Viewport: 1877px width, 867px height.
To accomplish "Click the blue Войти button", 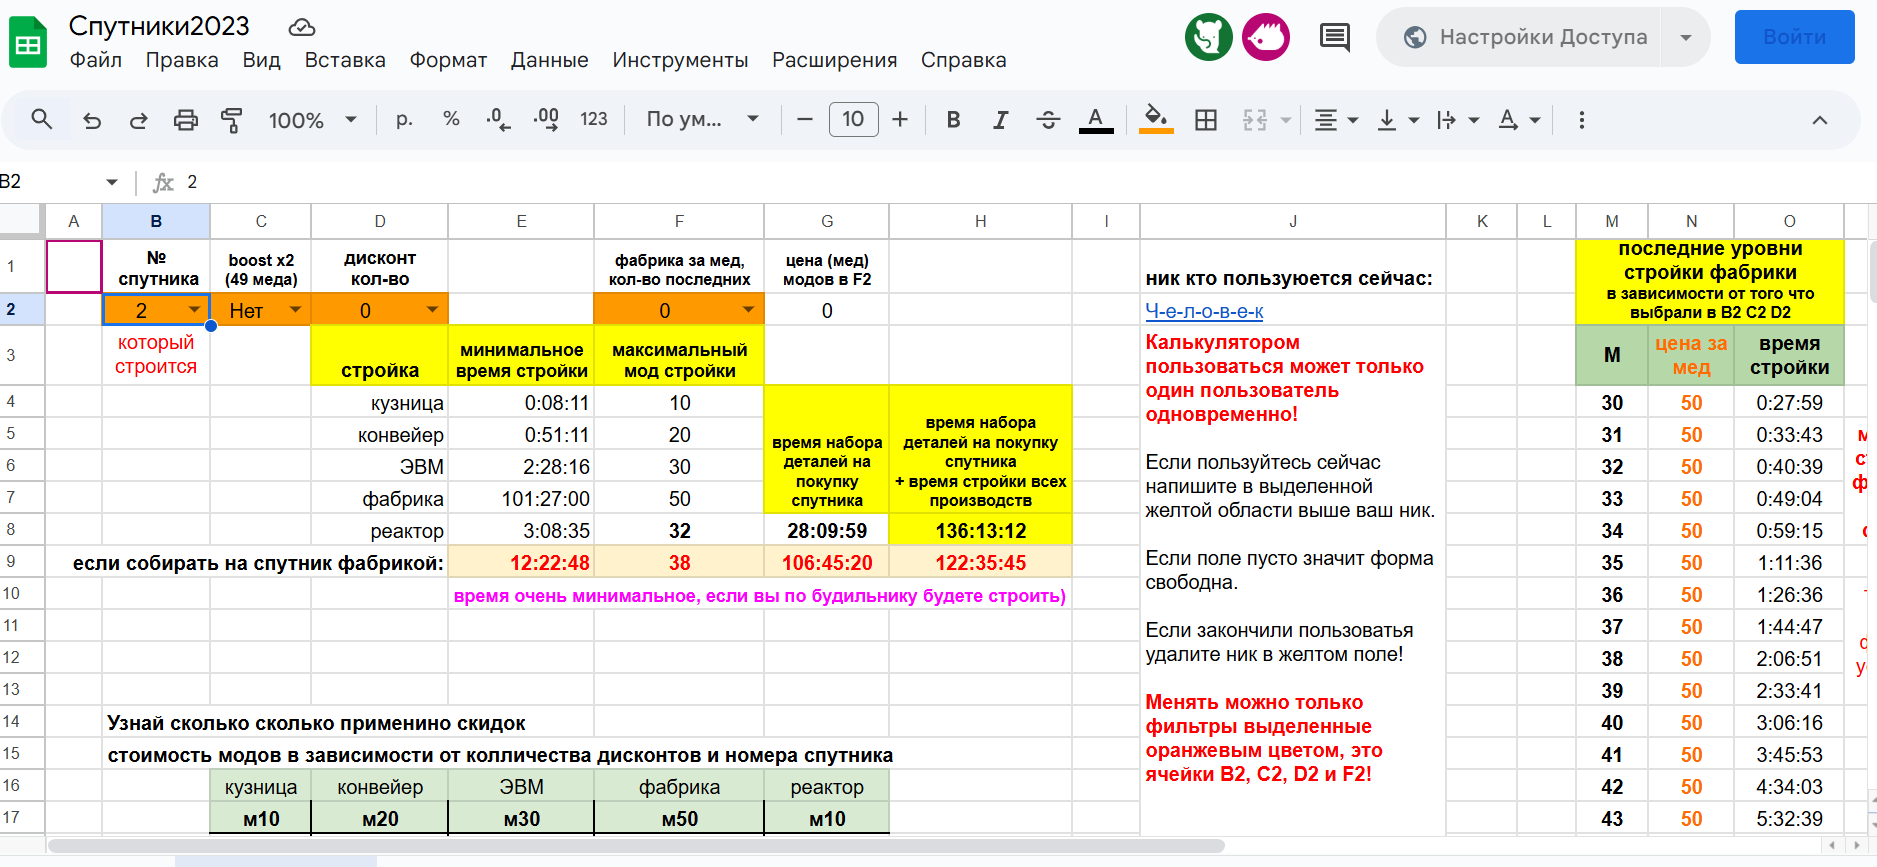I will click(1794, 37).
